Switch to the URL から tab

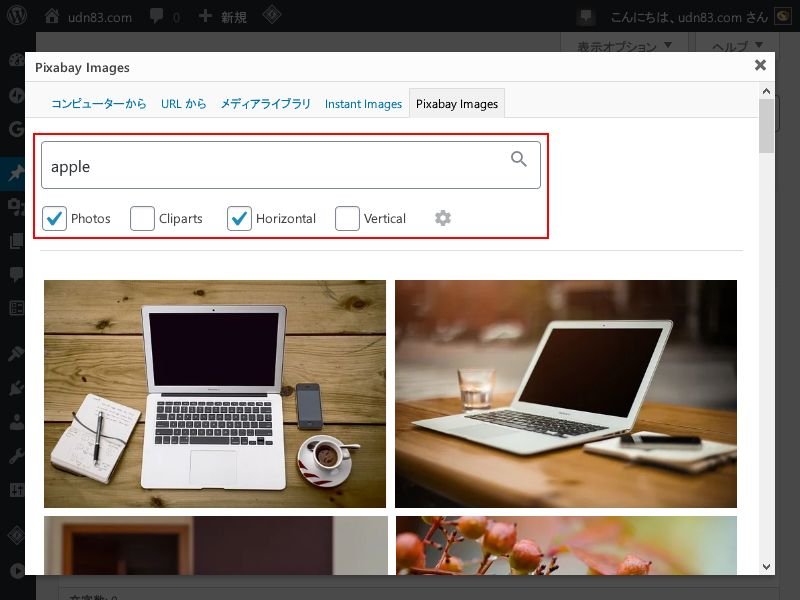pyautogui.click(x=184, y=104)
